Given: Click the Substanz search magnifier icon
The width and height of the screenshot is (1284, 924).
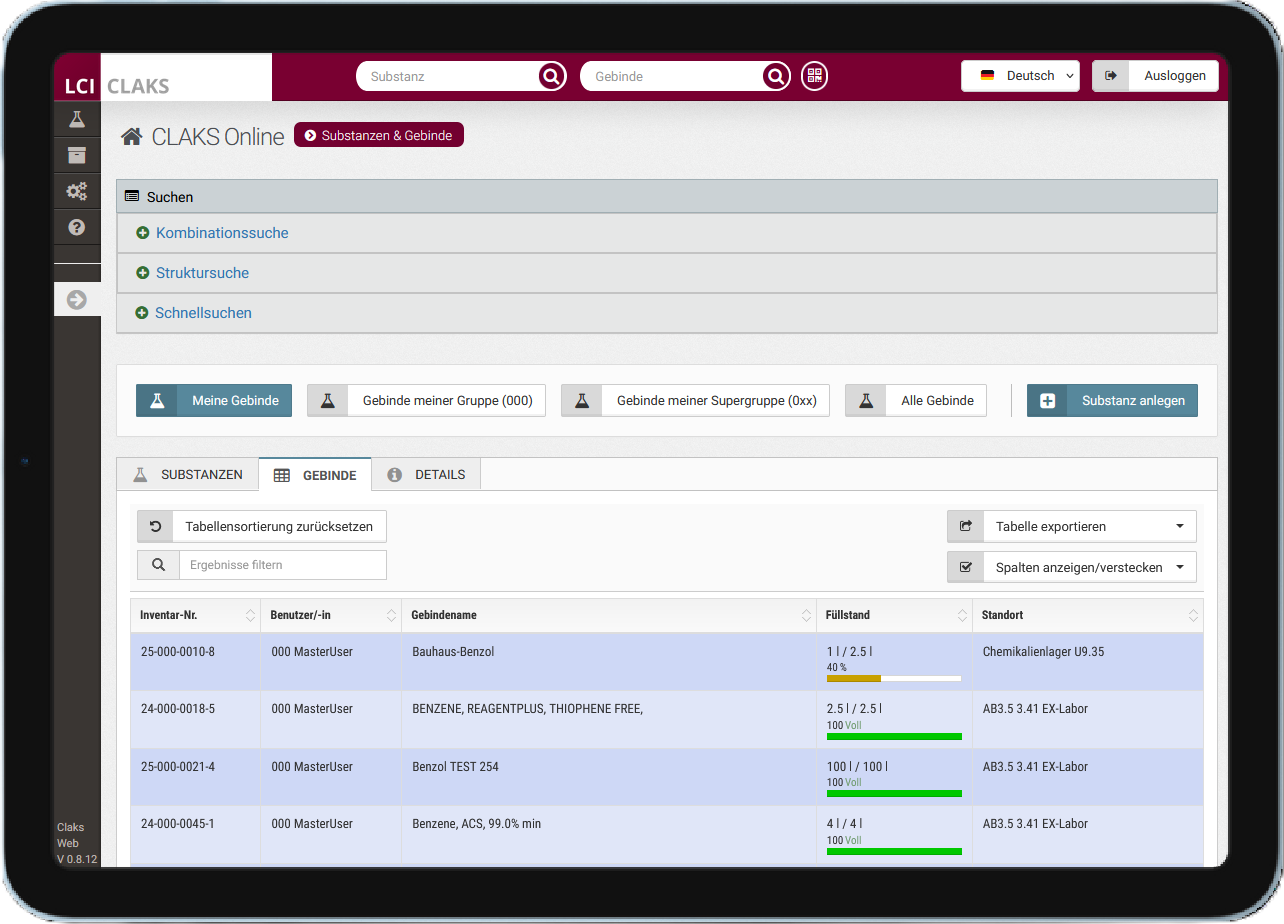Looking at the screenshot, I should [x=551, y=77].
